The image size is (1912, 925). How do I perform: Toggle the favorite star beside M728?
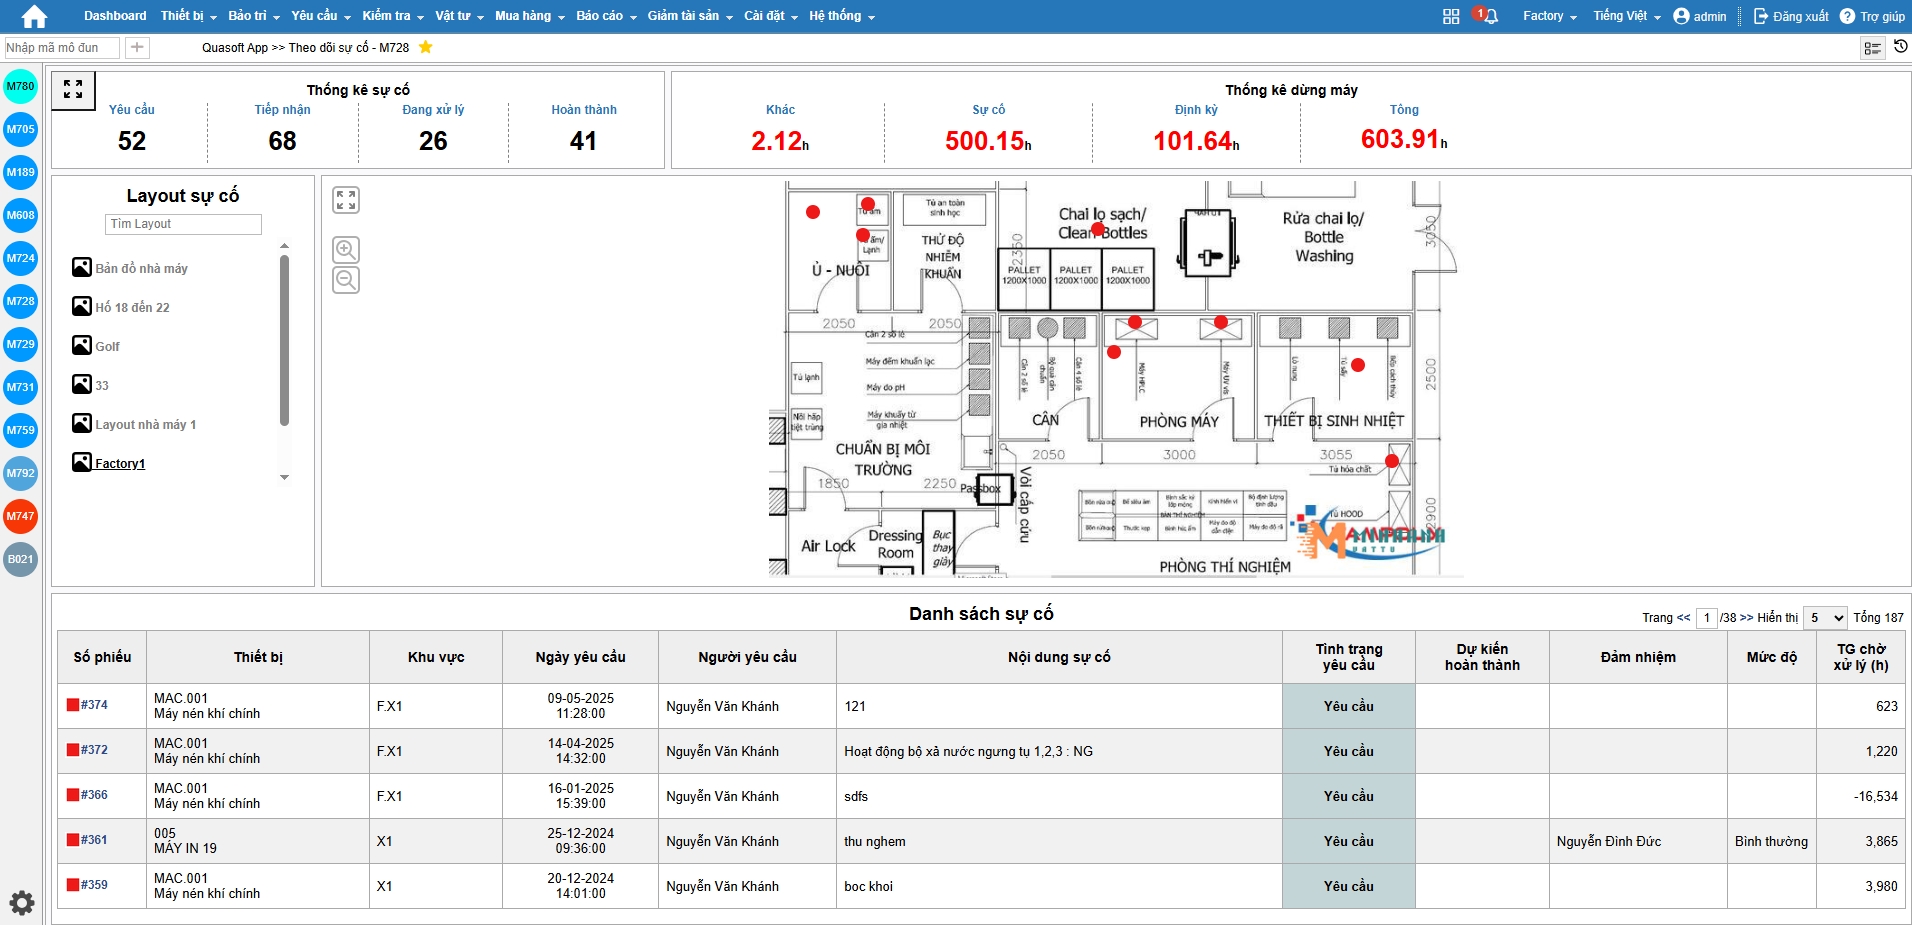click(426, 47)
